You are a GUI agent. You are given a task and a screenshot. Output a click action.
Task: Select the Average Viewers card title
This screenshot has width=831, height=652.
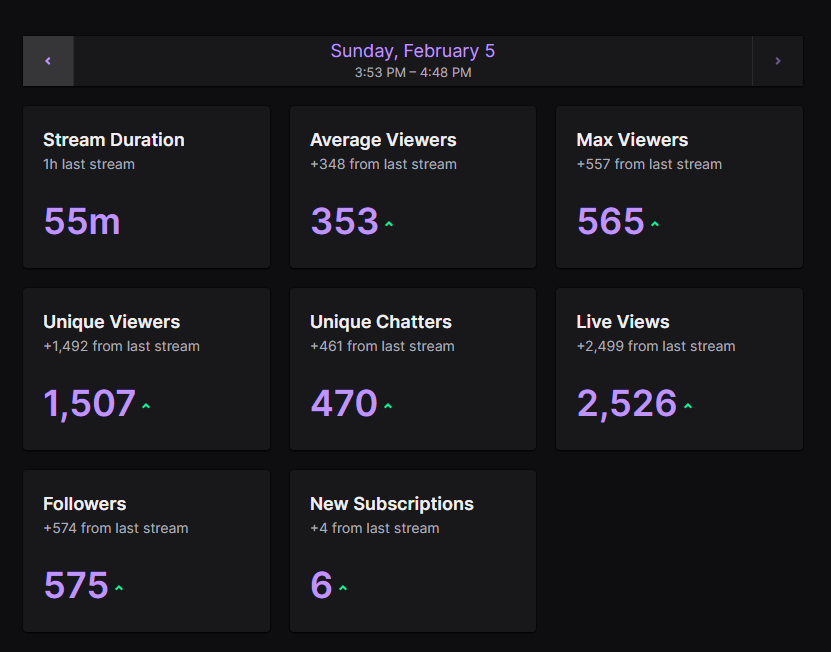(x=383, y=140)
